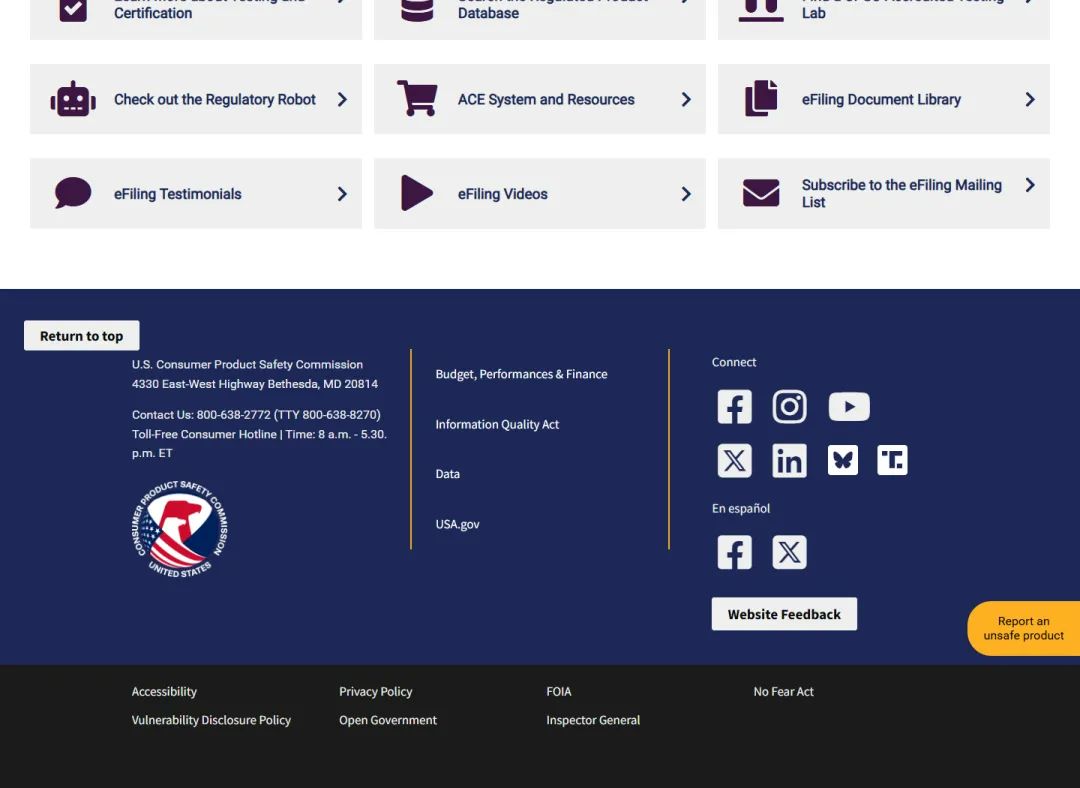Open Vulnerability Disclosure Policy link
This screenshot has height=788, width=1080.
[x=211, y=720]
